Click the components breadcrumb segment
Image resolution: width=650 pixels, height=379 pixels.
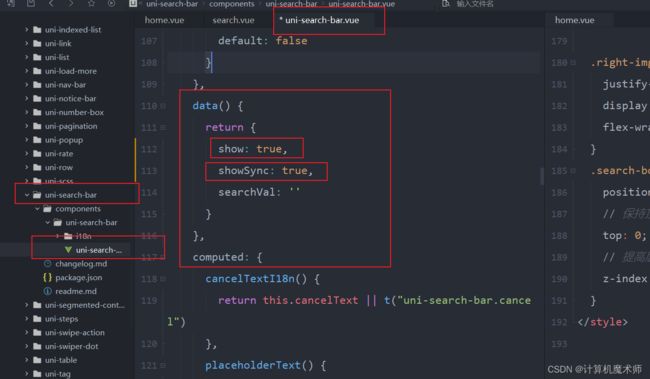pyautogui.click(x=232, y=4)
